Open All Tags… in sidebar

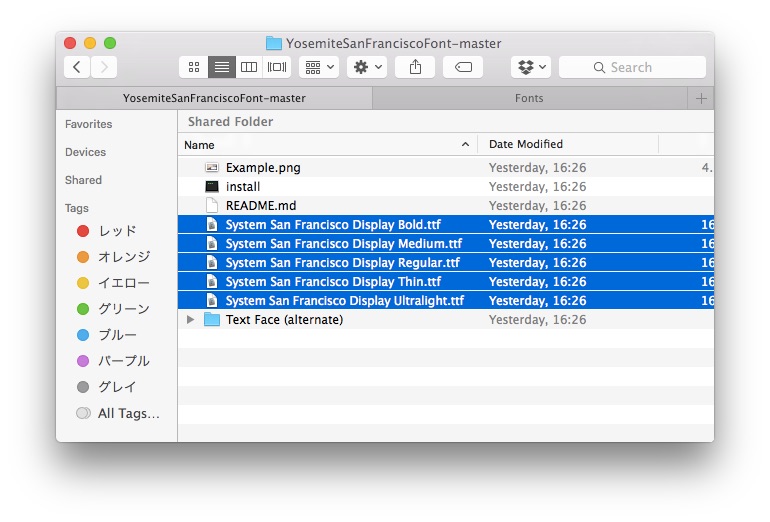click(x=118, y=413)
